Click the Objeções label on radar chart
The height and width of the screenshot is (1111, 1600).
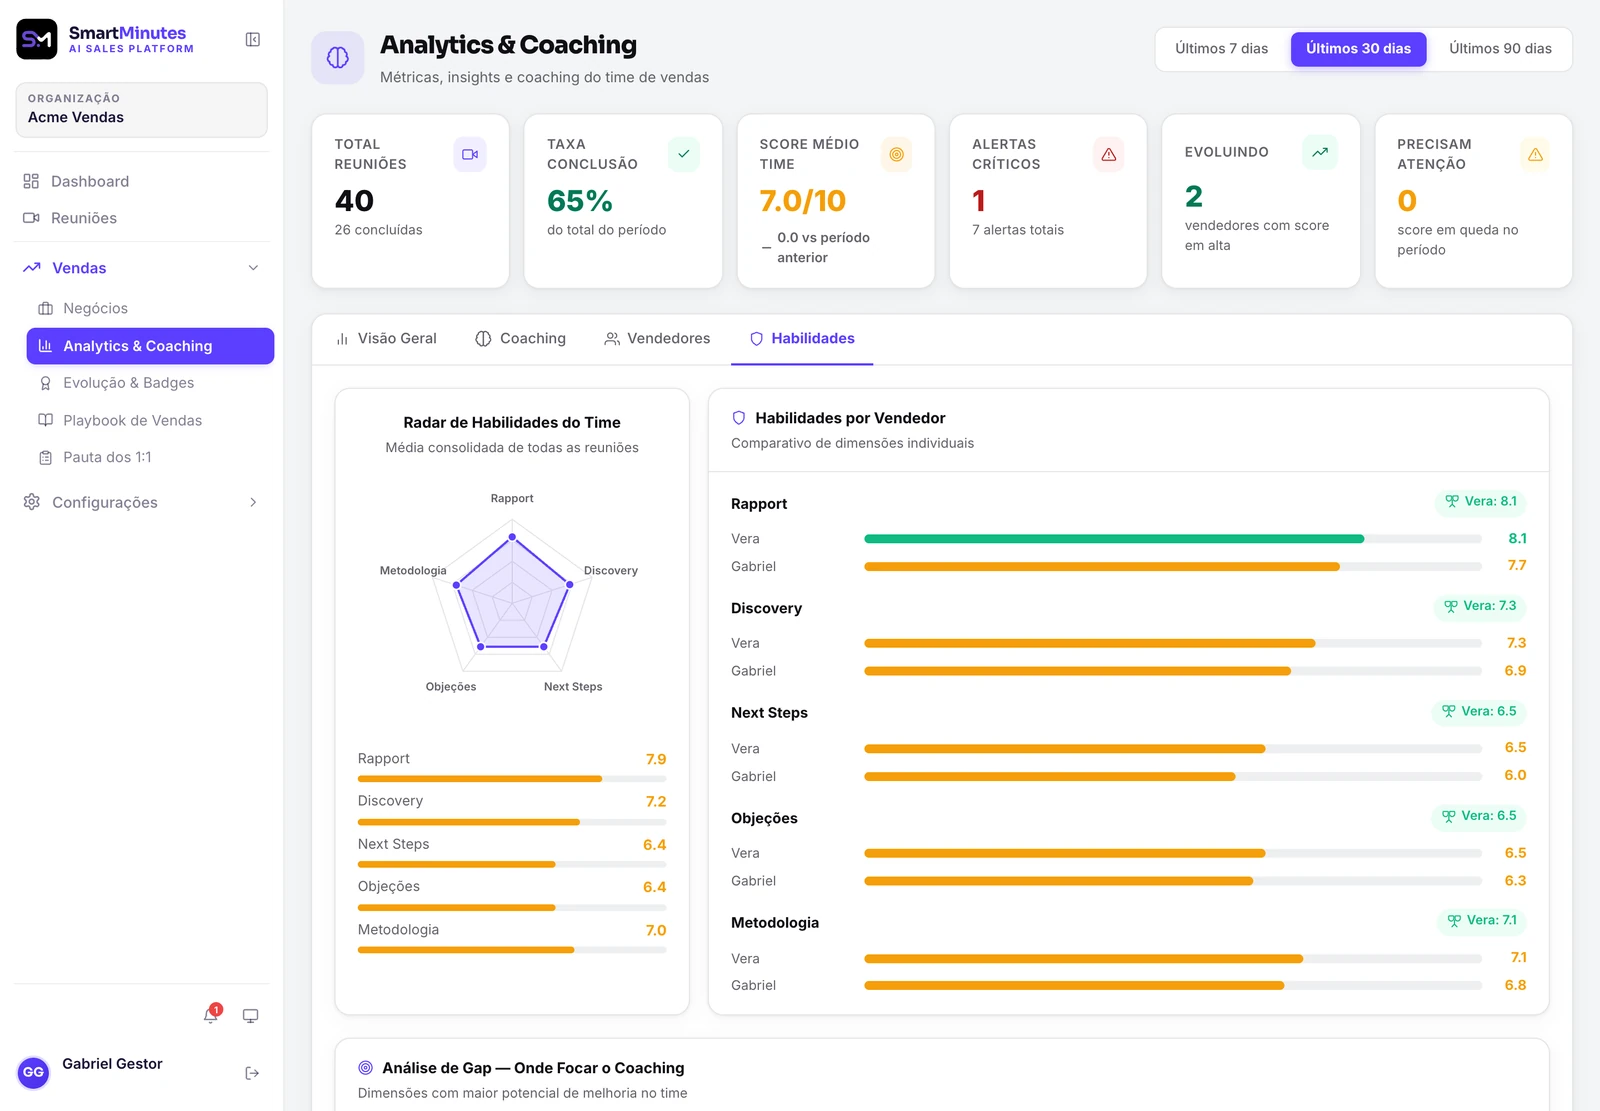(451, 687)
